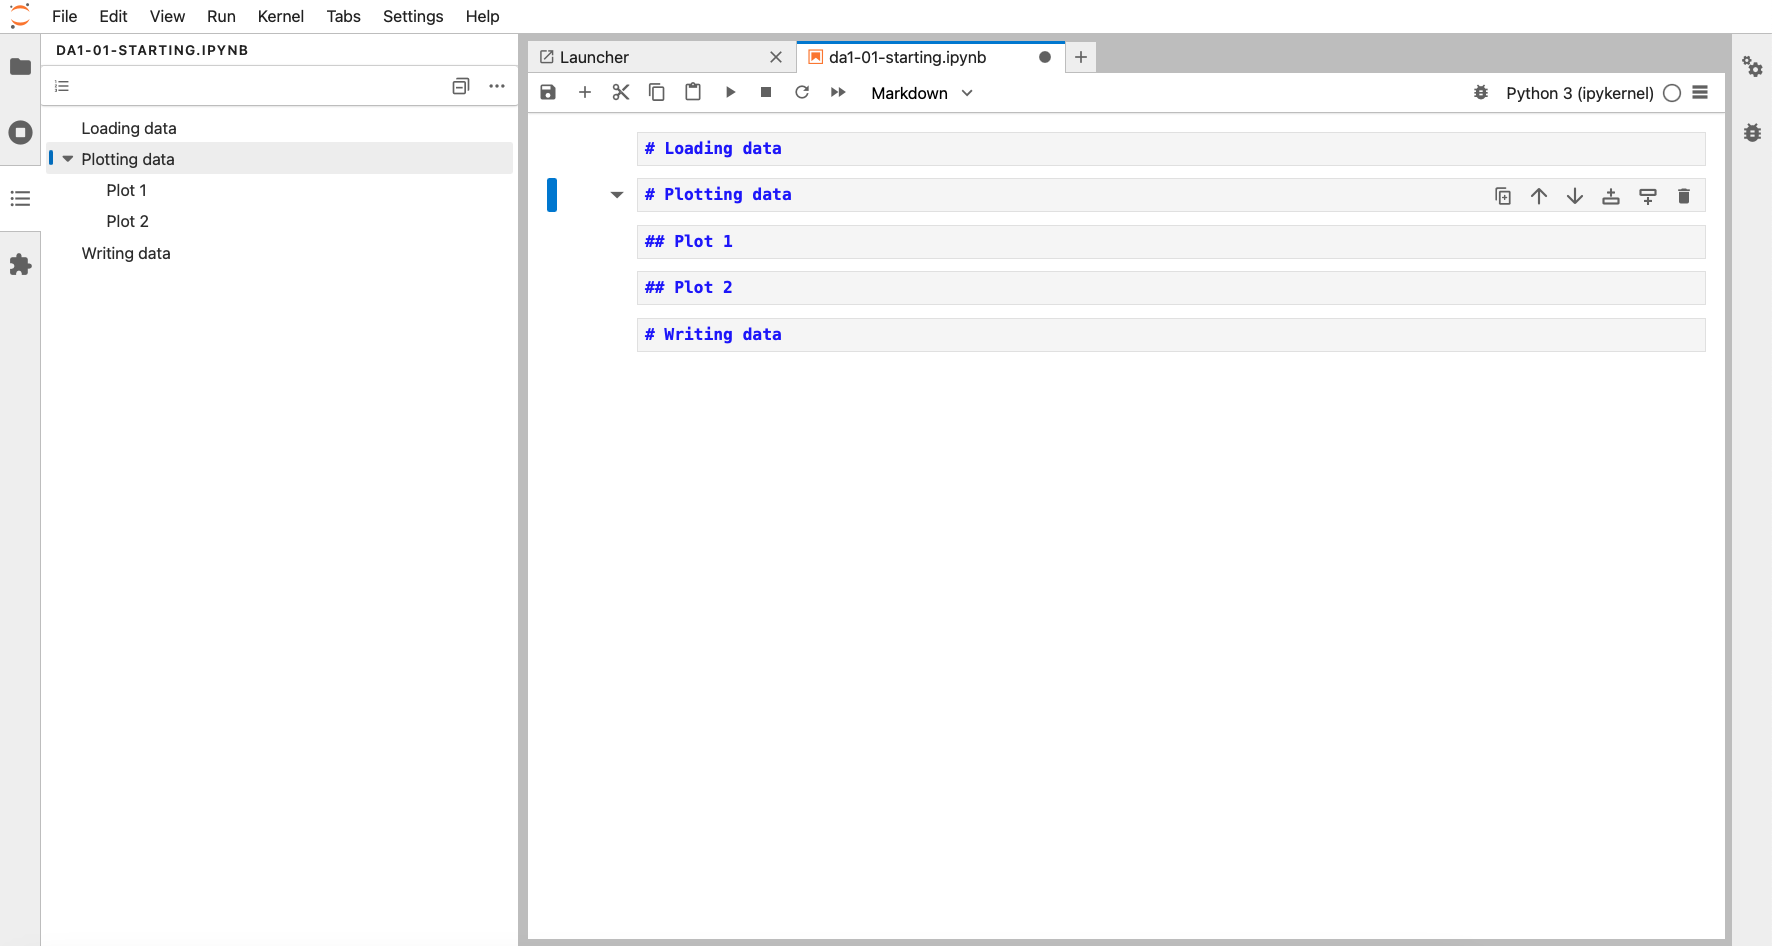Run the selected cell with play icon
Screen dimensions: 1772x946
pos(730,92)
